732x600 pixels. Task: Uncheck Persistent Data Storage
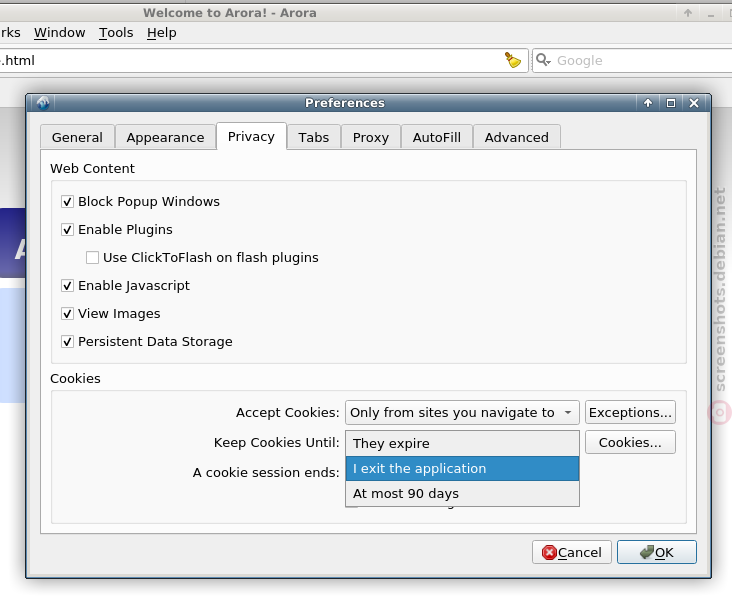point(67,342)
